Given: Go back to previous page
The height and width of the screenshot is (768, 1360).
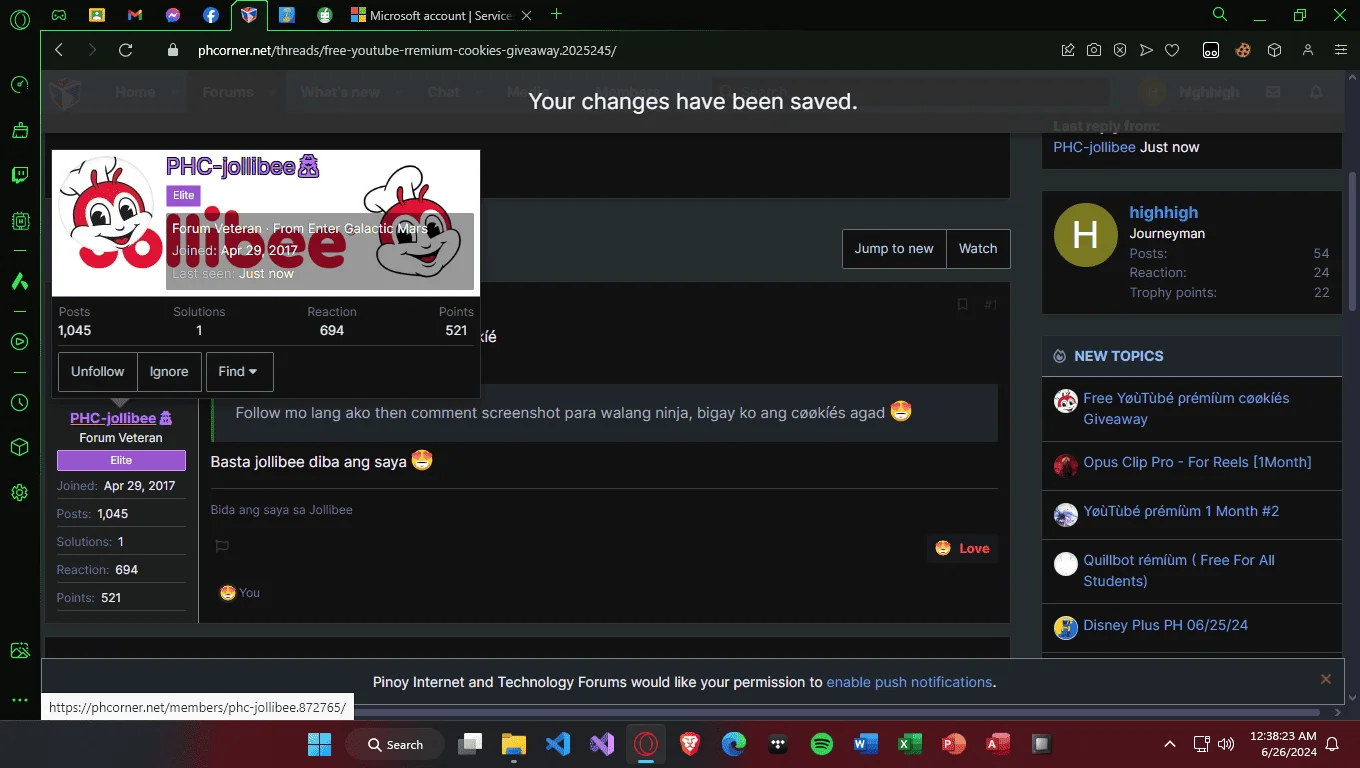Looking at the screenshot, I should (x=59, y=50).
